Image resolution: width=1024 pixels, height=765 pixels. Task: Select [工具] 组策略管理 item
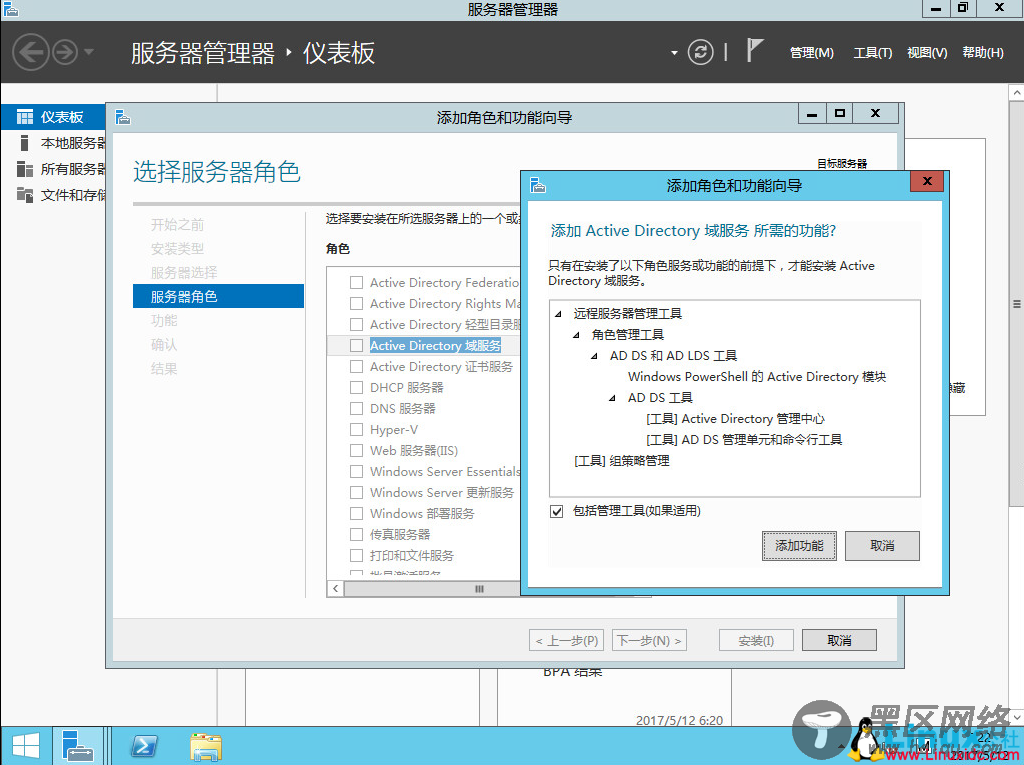coord(622,461)
